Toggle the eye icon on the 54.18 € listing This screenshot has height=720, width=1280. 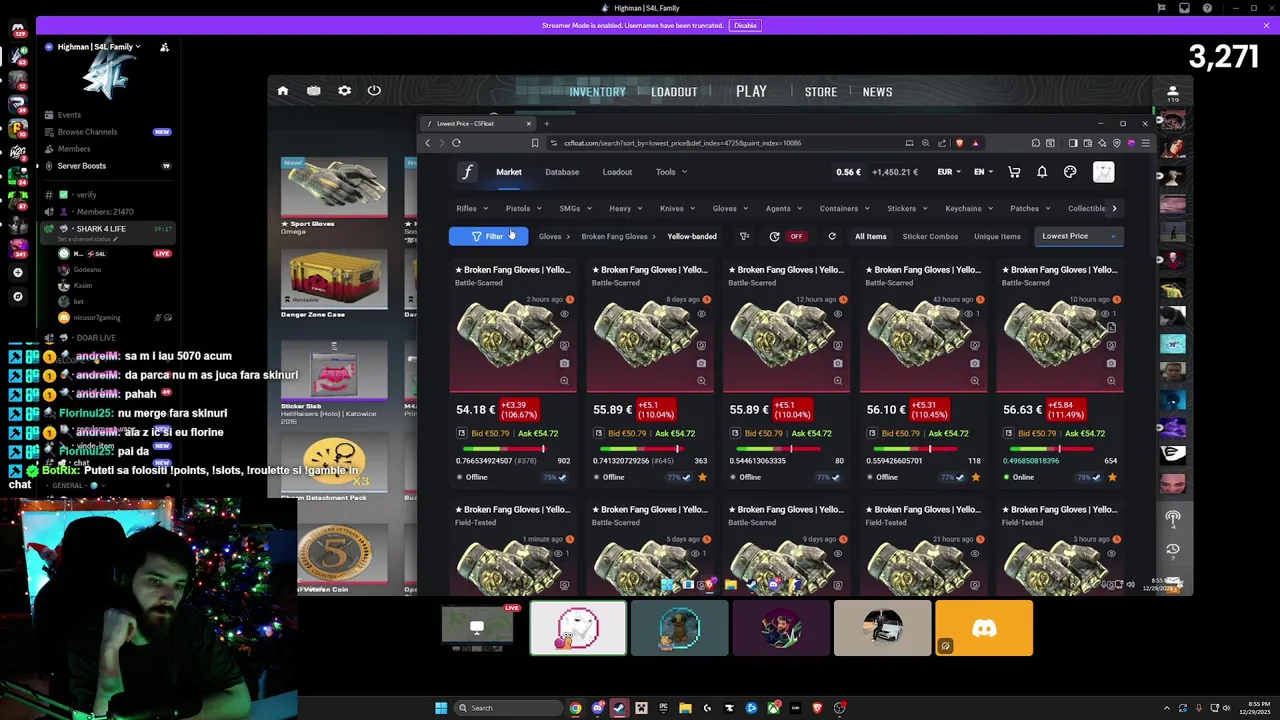point(564,314)
